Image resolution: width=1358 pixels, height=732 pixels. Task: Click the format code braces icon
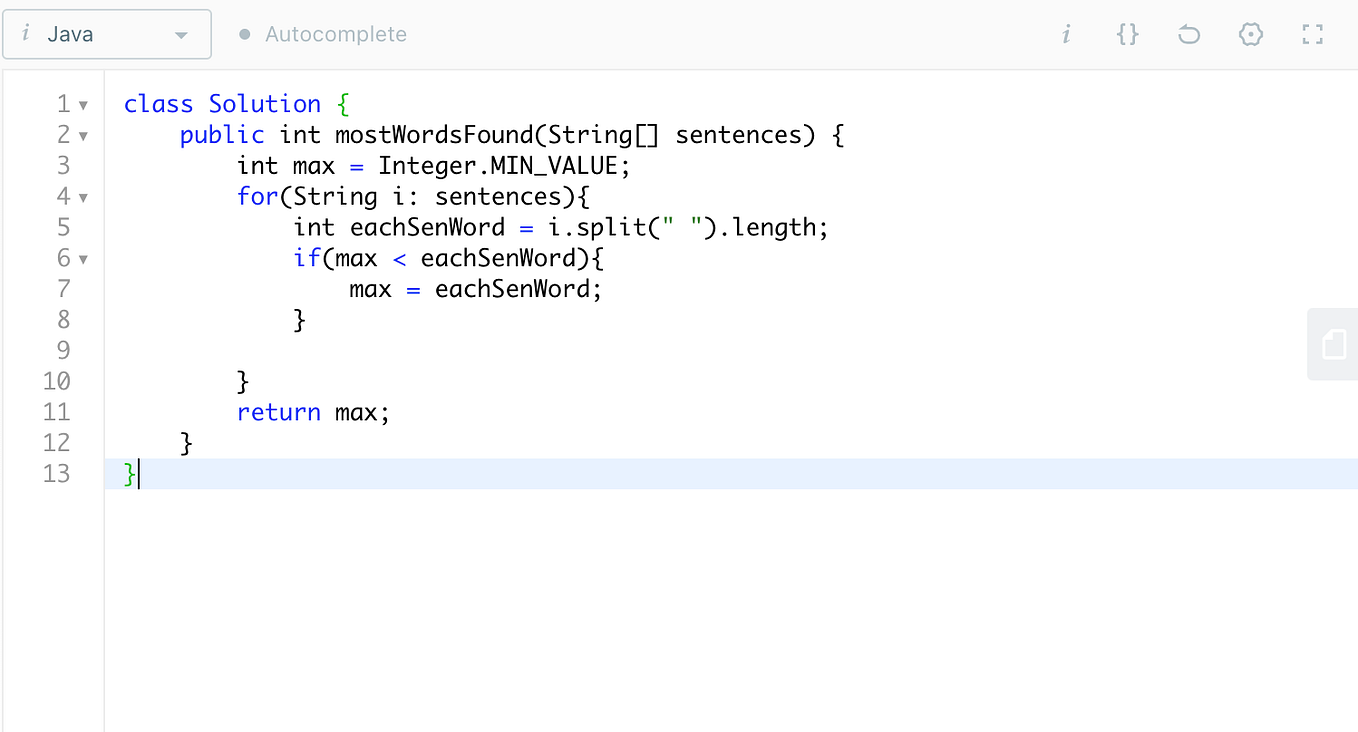(1127, 35)
